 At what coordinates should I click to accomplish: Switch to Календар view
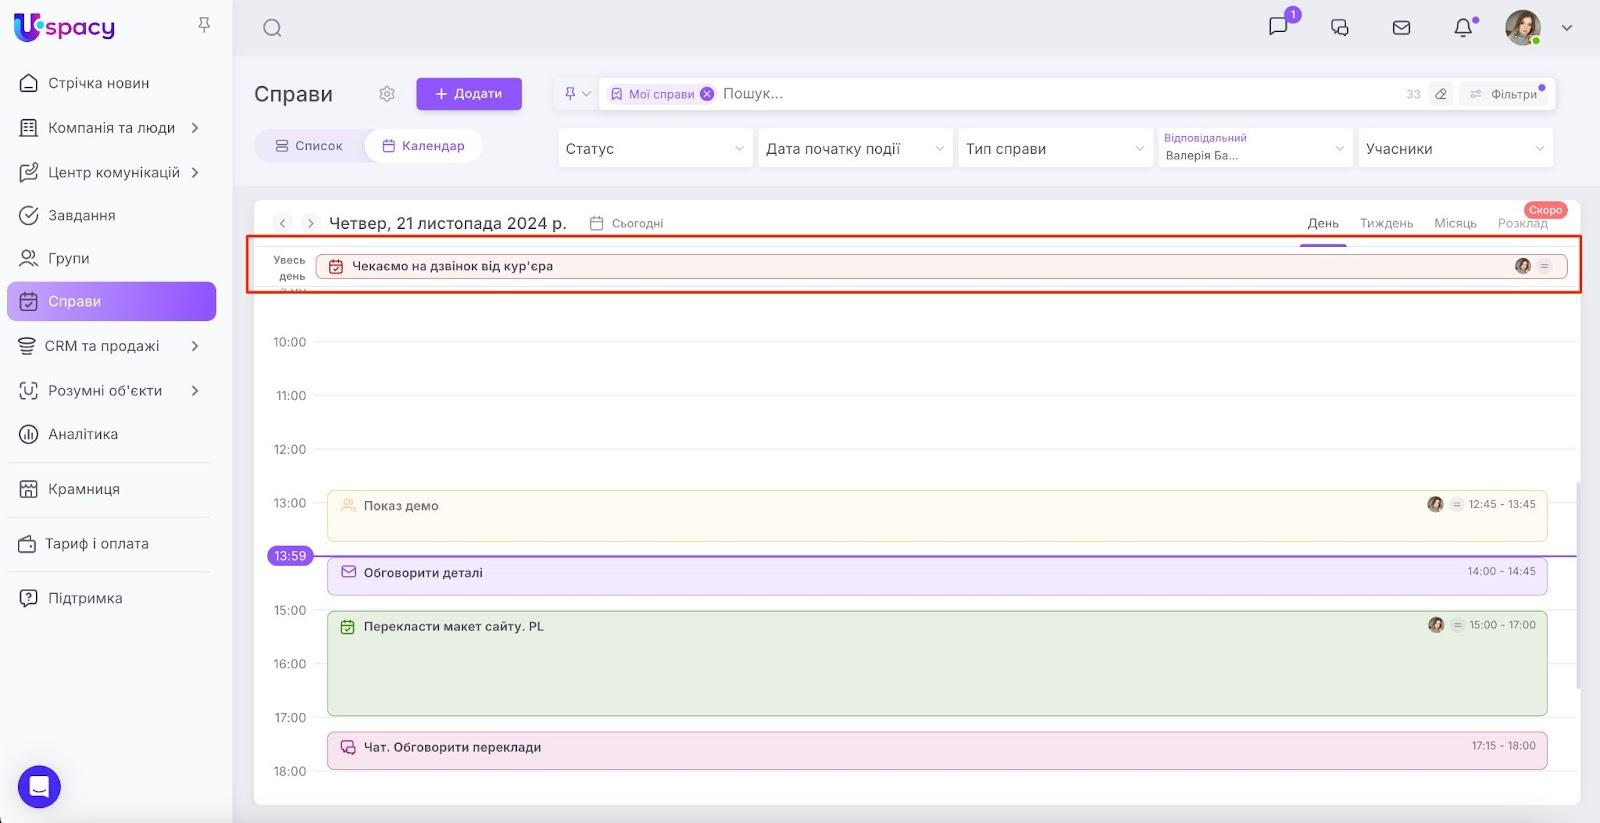[x=423, y=146]
